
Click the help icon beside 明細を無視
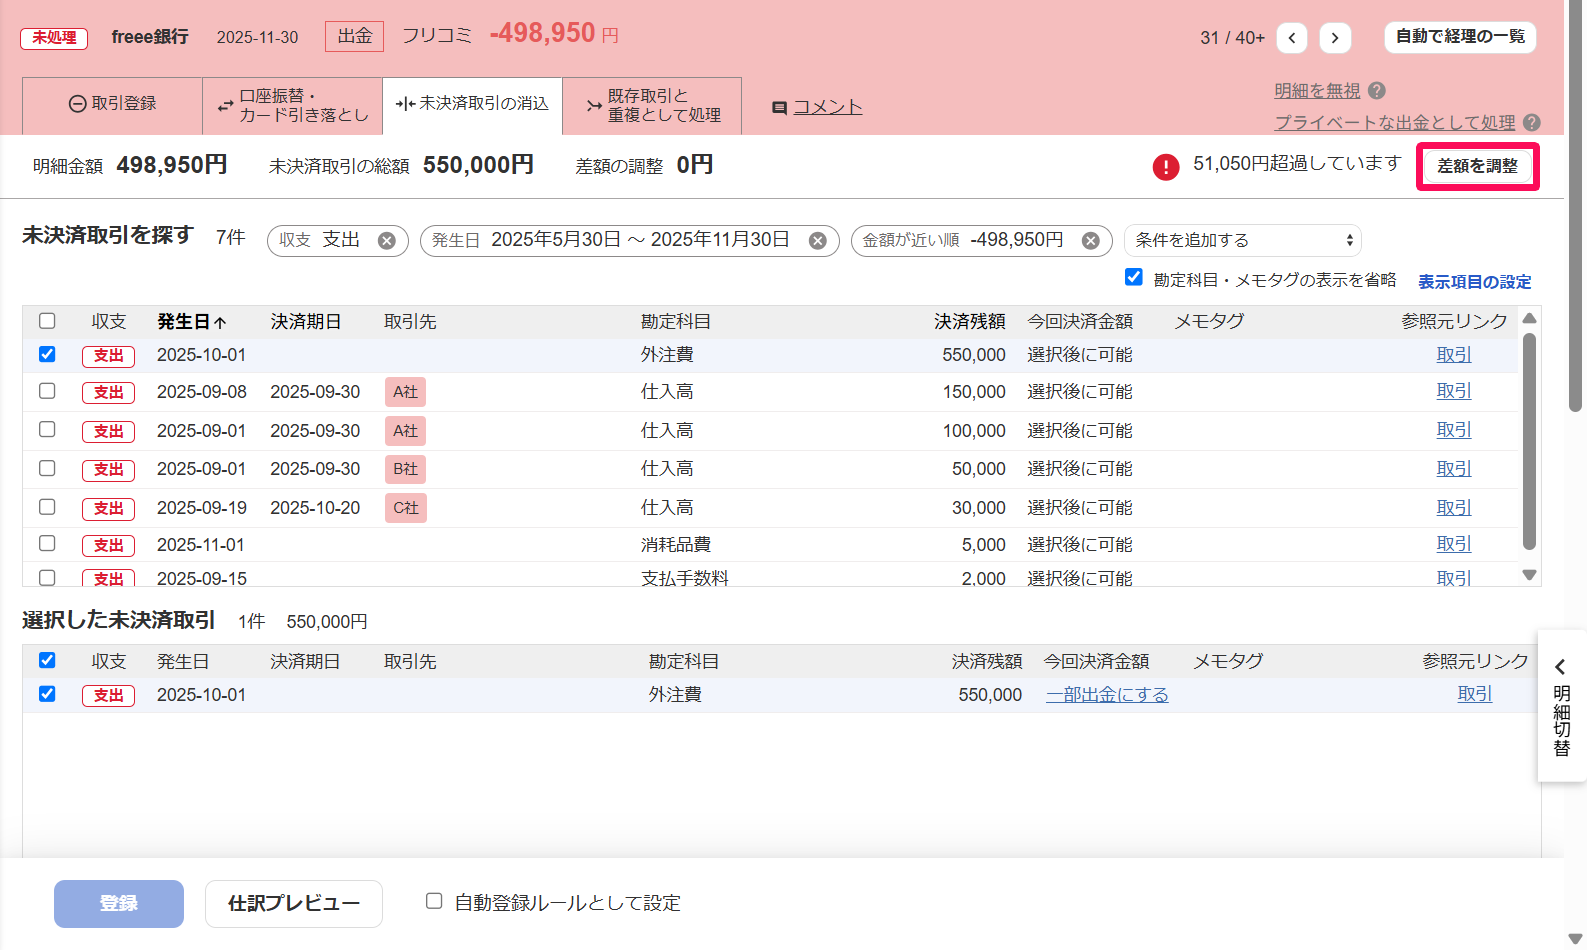(1377, 90)
